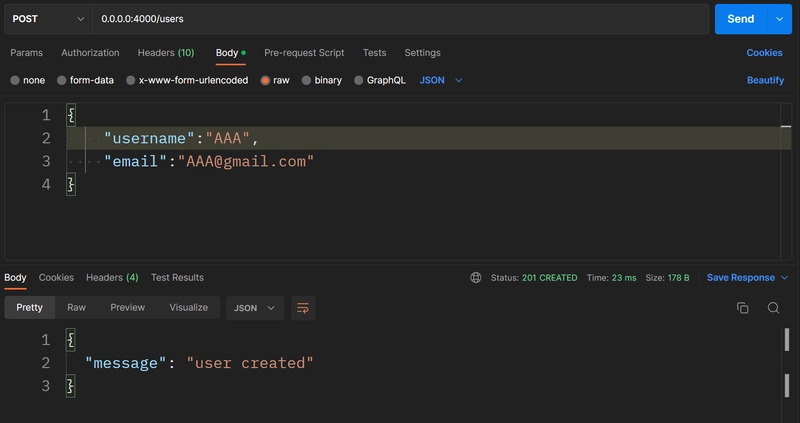Select the GraphQL body radio

point(359,80)
